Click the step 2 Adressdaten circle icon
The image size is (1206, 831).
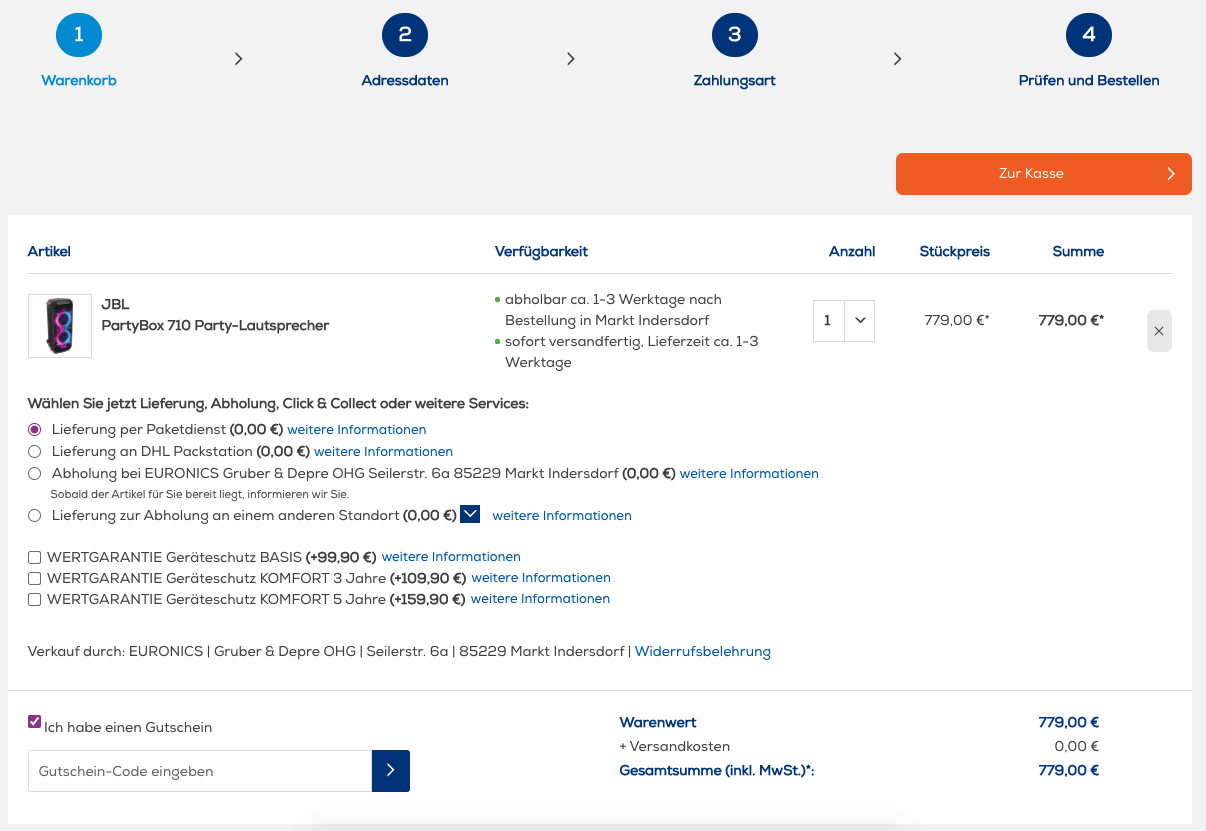tap(405, 35)
